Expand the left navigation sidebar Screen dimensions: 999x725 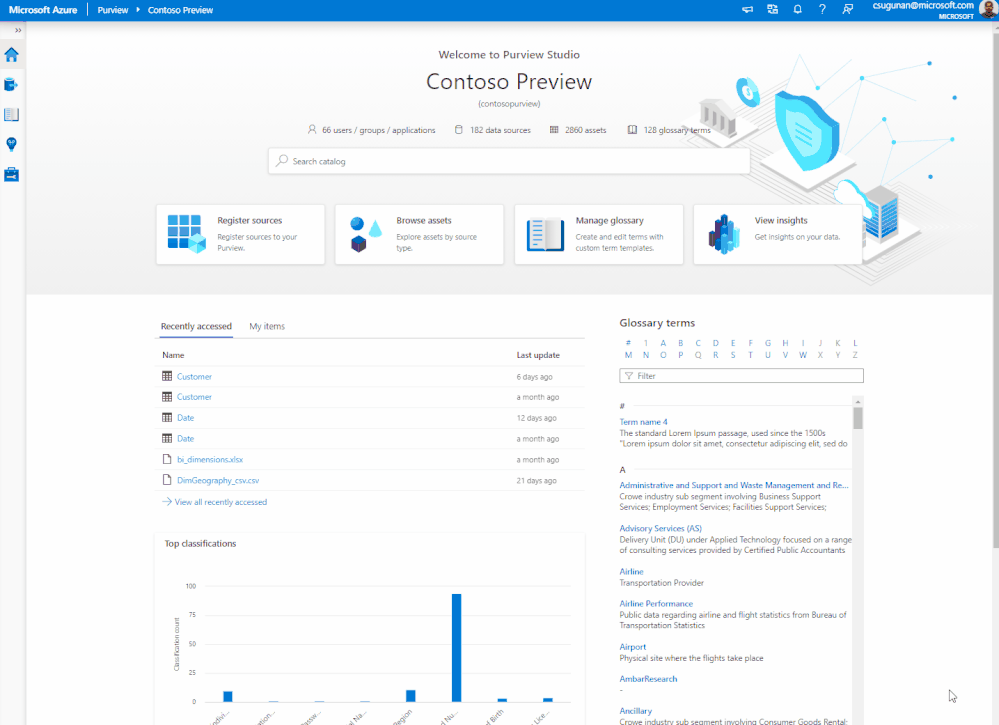tap(18, 30)
